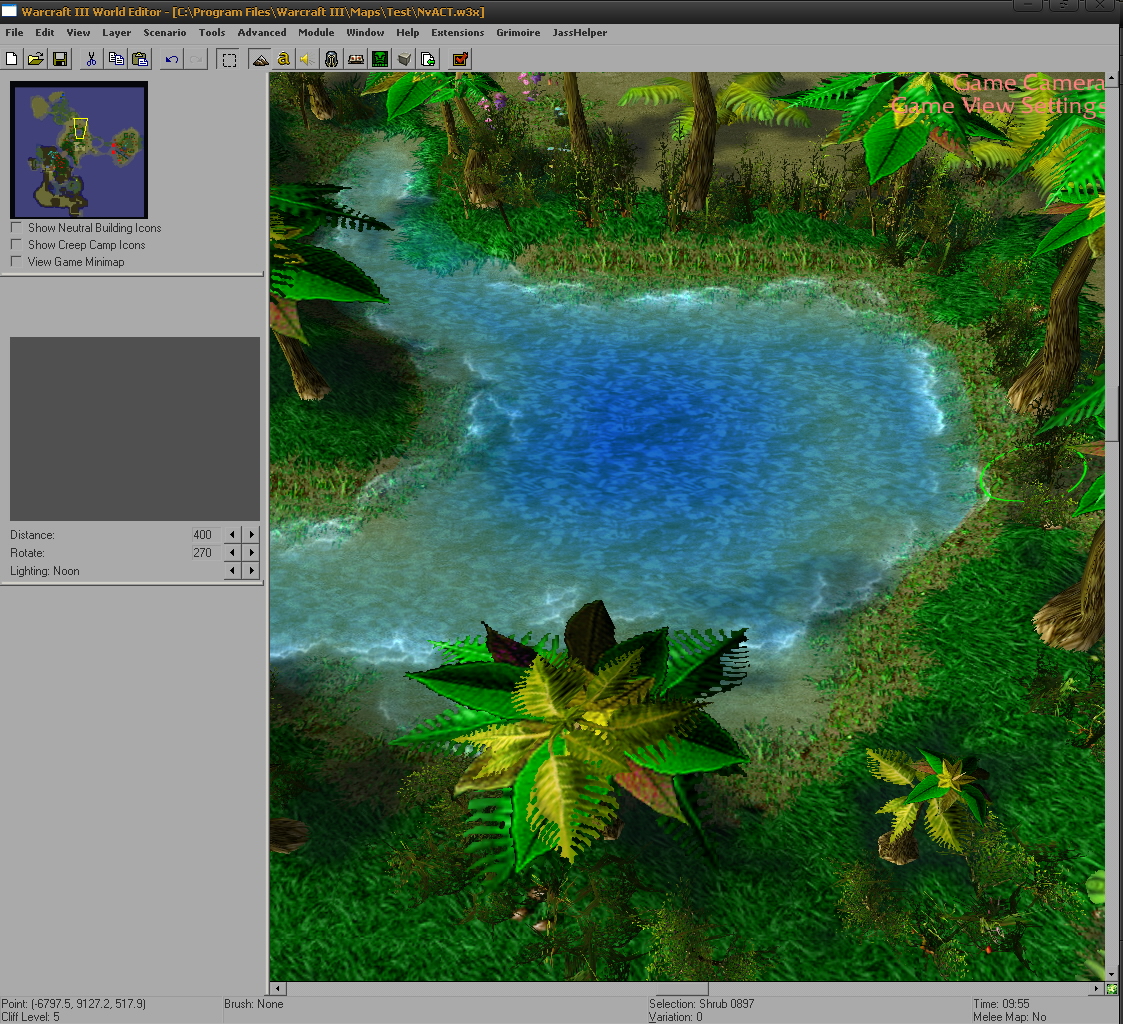The width and height of the screenshot is (1123, 1024).
Task: Increase Distance with right arrow
Action: [251, 534]
